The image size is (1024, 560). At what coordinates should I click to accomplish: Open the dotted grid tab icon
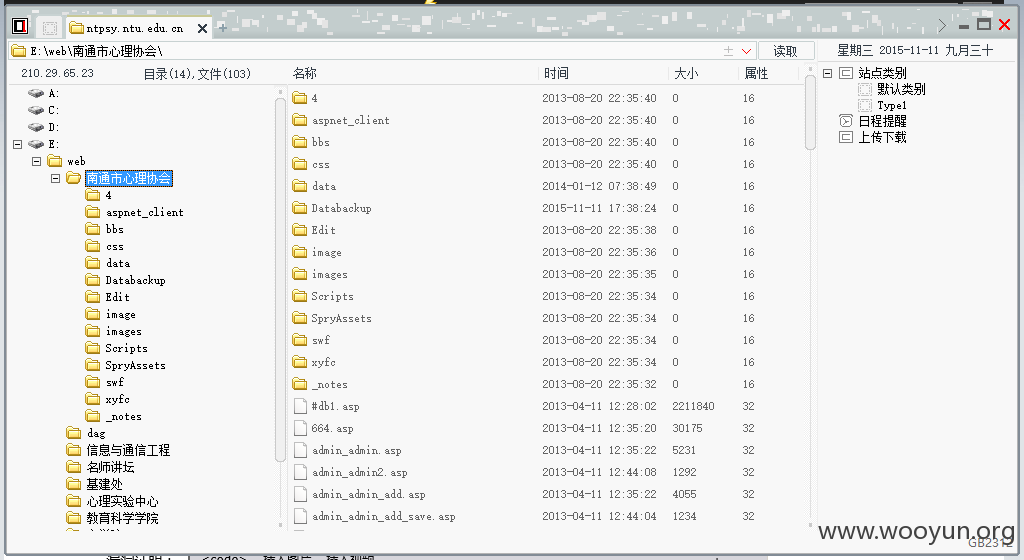pos(50,27)
